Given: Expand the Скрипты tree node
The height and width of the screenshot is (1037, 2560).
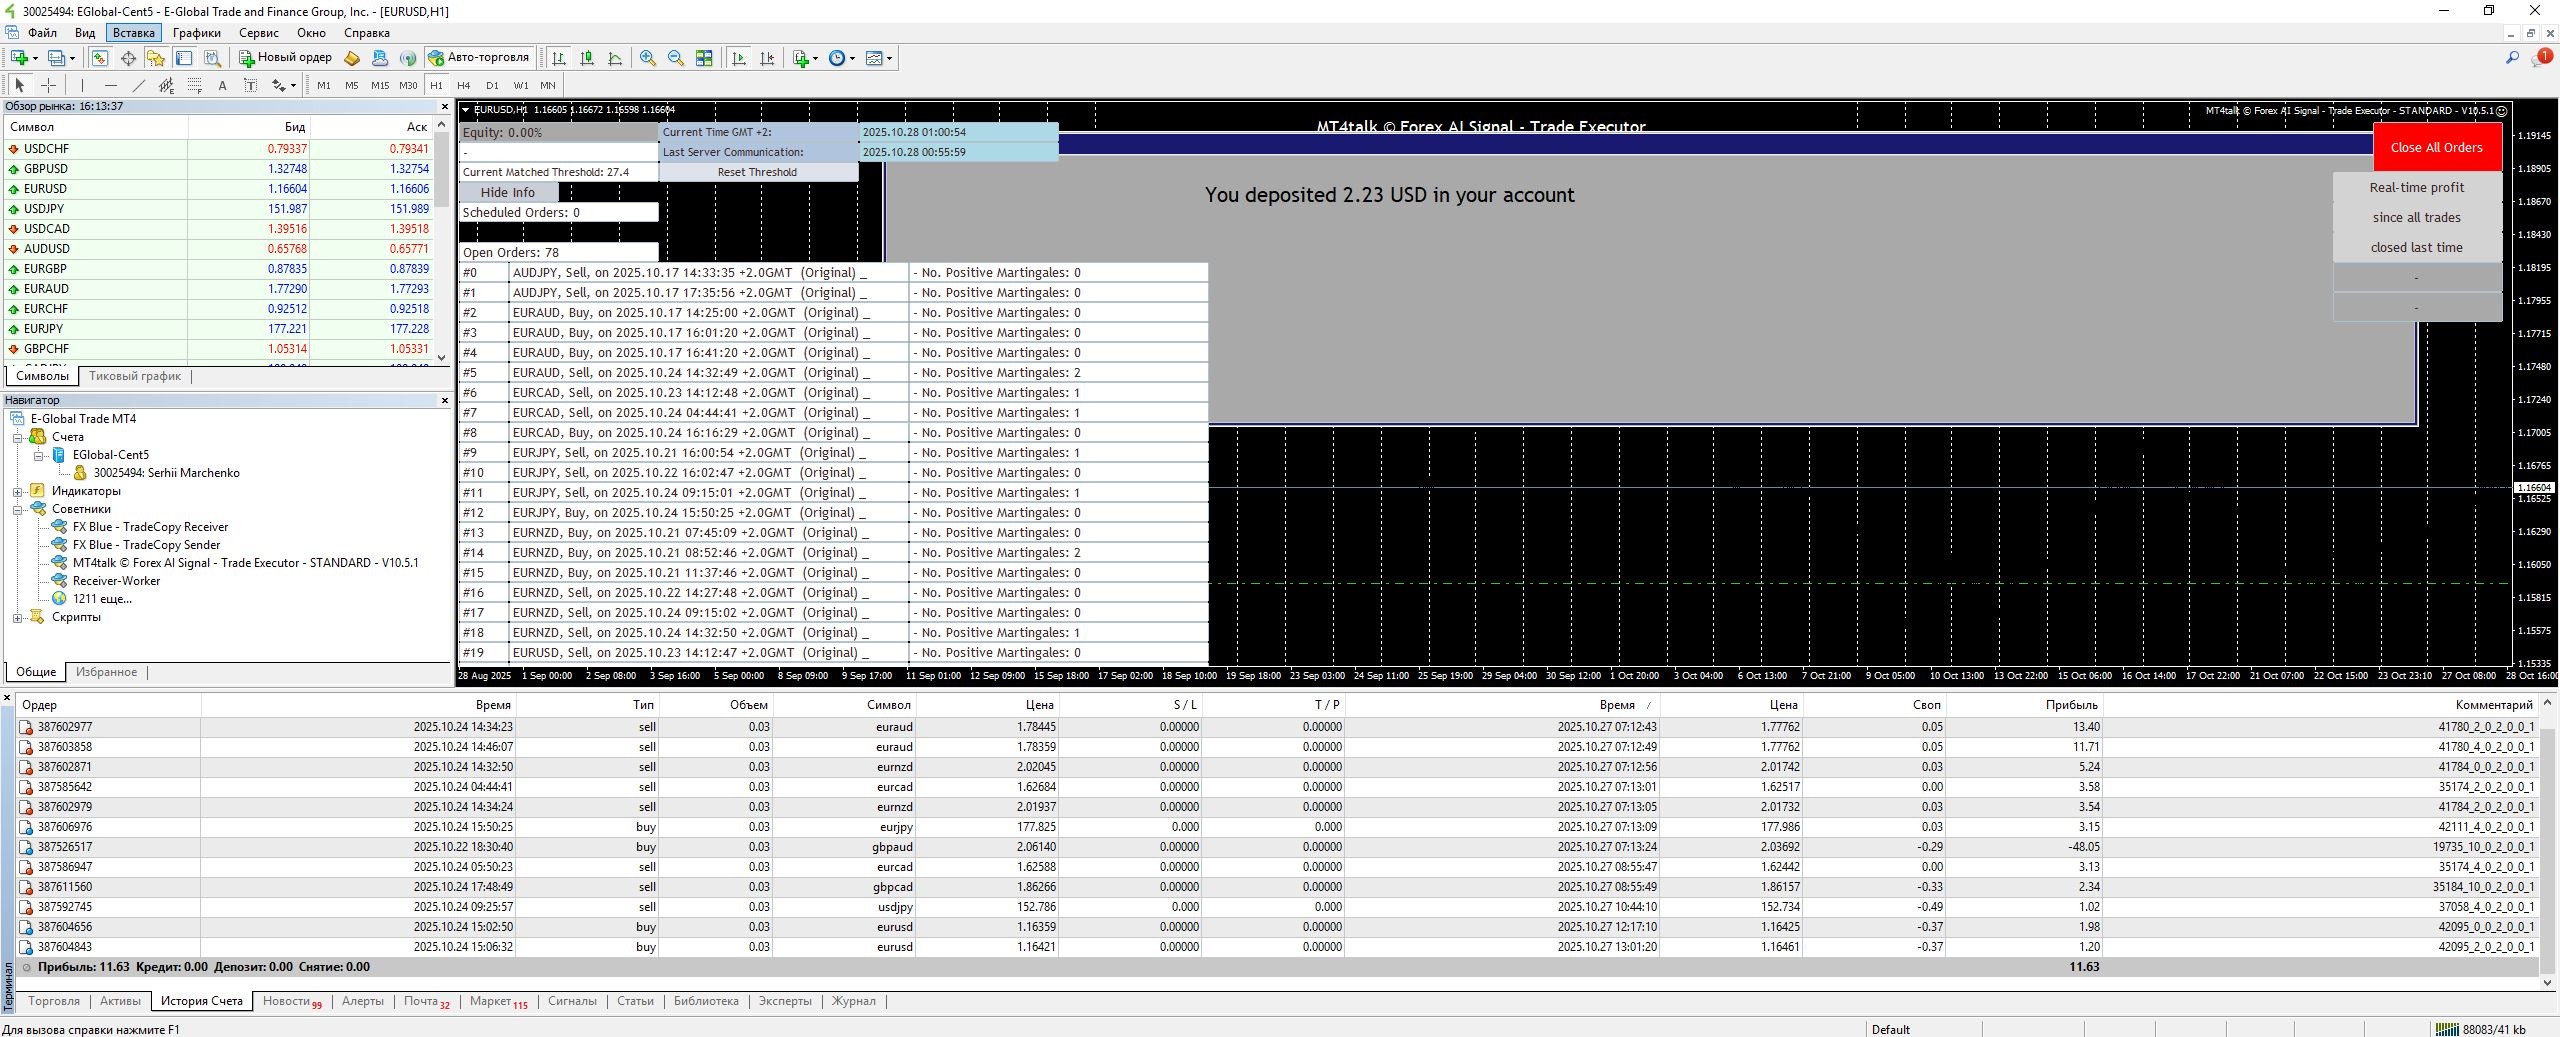Looking at the screenshot, I should click(18, 617).
